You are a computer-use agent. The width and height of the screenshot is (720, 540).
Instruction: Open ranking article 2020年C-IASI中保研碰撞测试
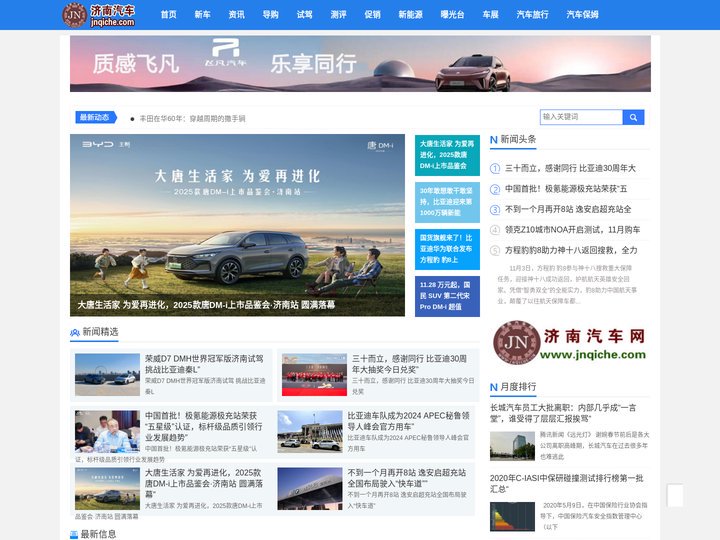(x=567, y=484)
